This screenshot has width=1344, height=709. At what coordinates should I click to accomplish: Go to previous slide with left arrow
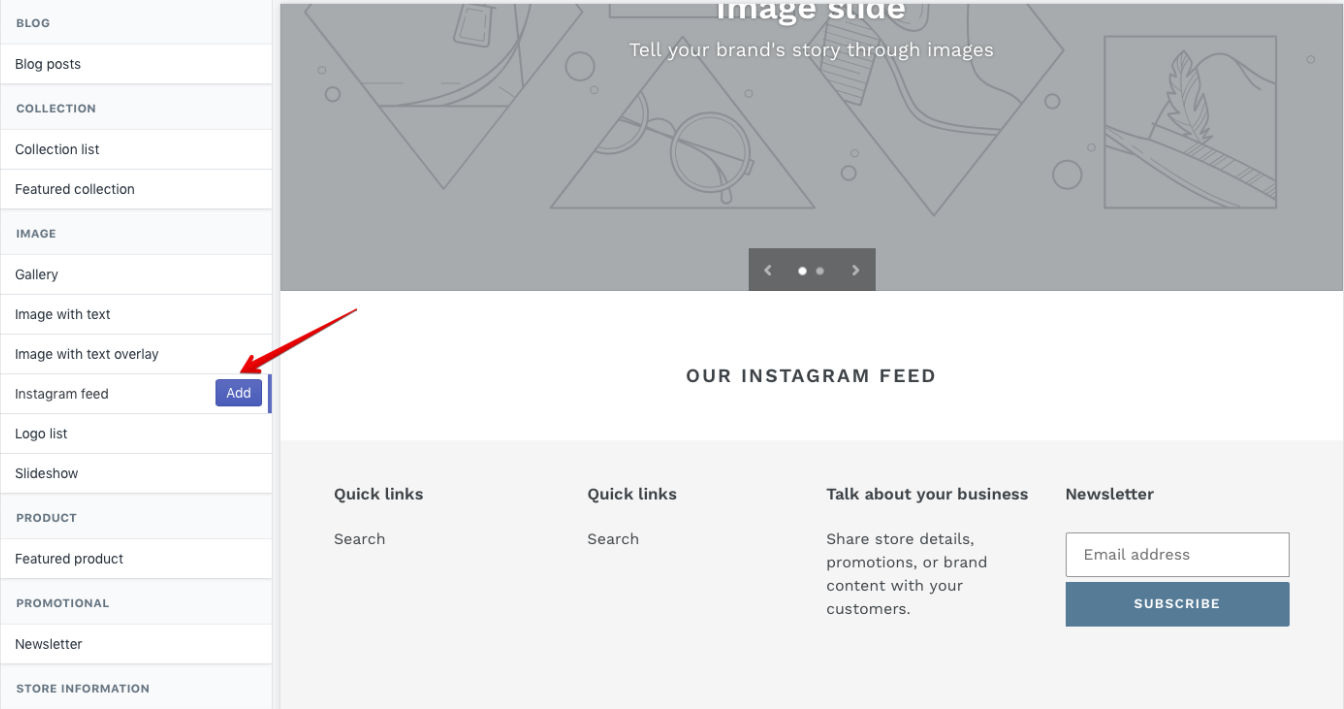click(x=768, y=270)
